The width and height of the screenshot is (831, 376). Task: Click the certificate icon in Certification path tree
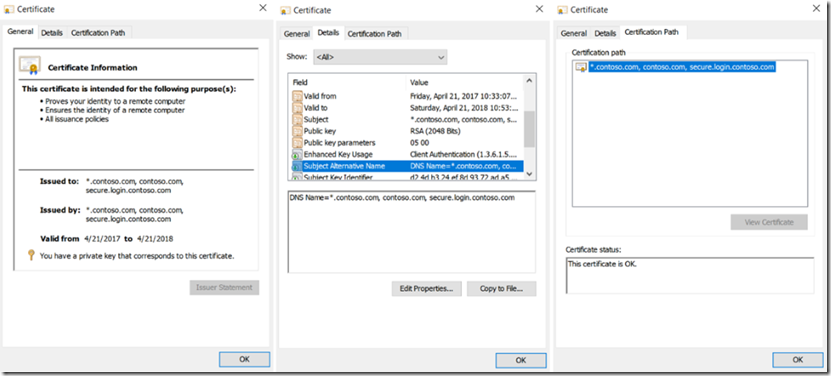[x=581, y=67]
